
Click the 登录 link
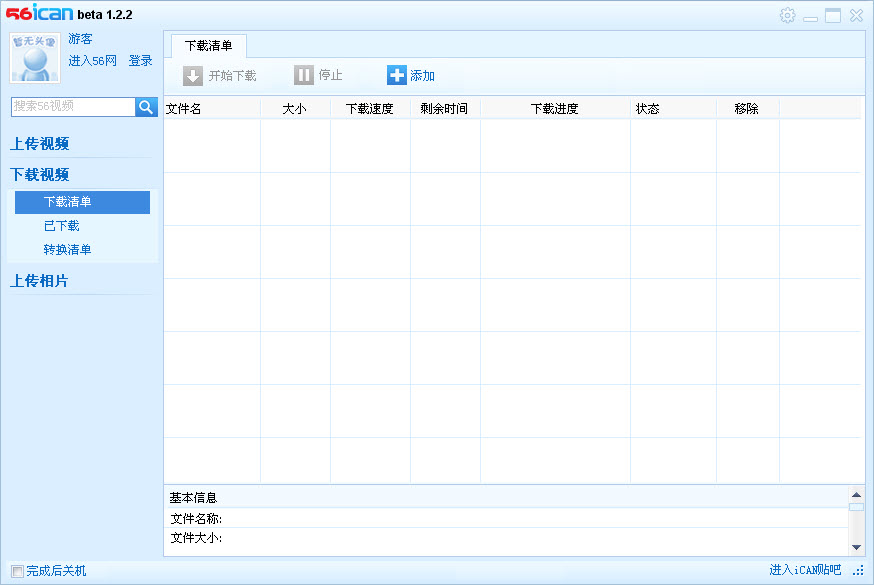point(140,61)
